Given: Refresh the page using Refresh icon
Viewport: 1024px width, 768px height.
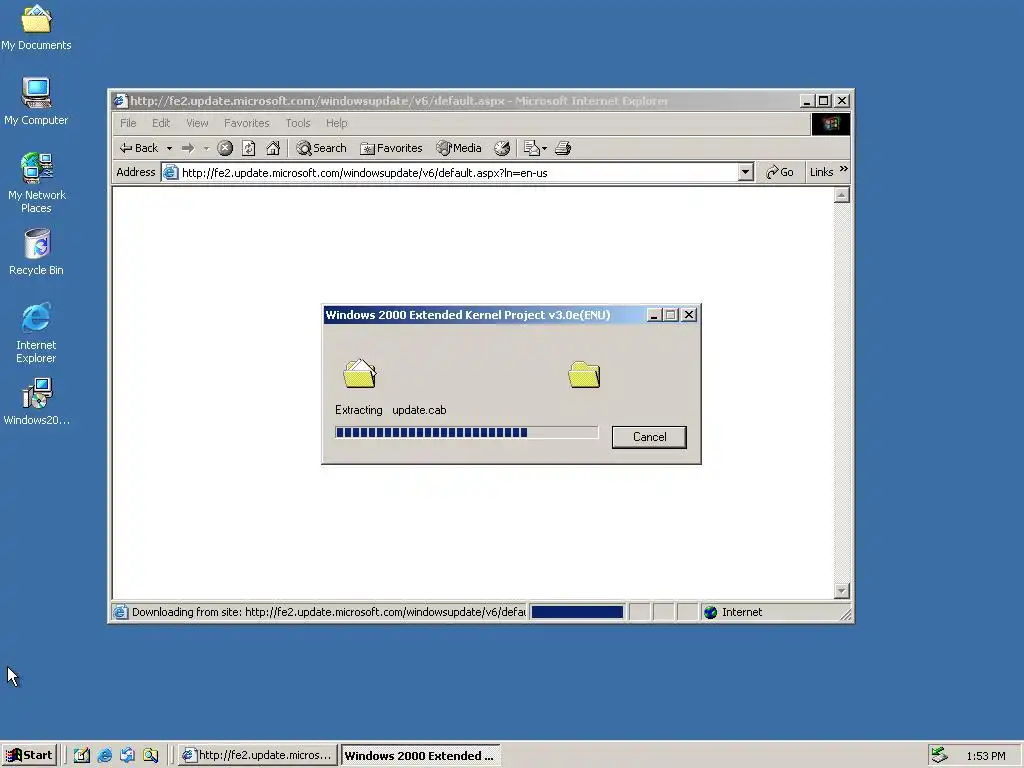Looking at the screenshot, I should [x=249, y=148].
